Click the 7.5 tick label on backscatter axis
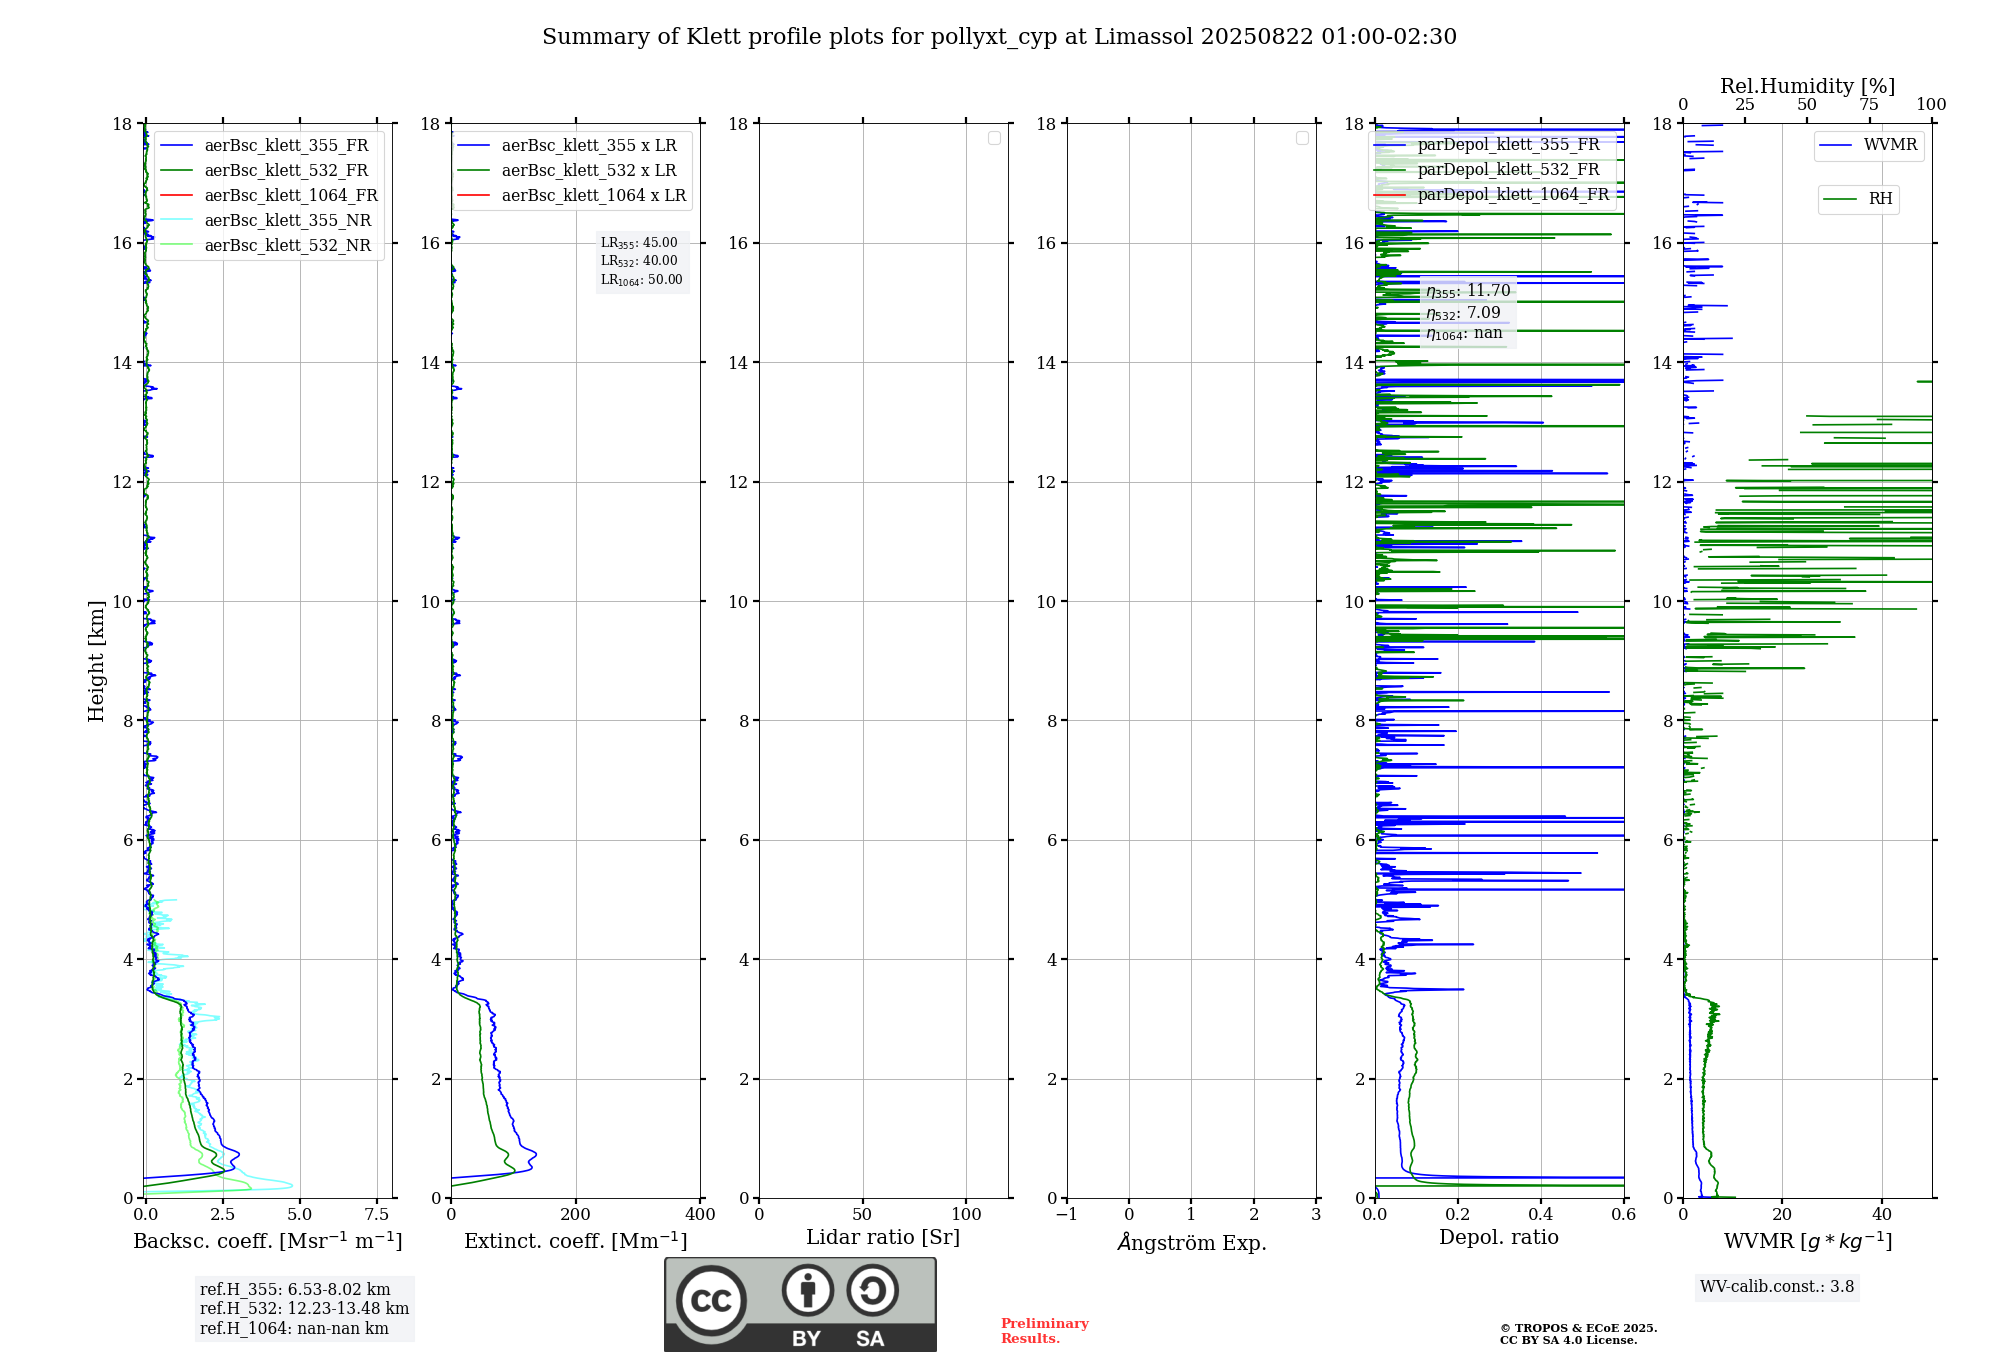Viewport: 2000px width, 1360px height. click(x=377, y=1214)
